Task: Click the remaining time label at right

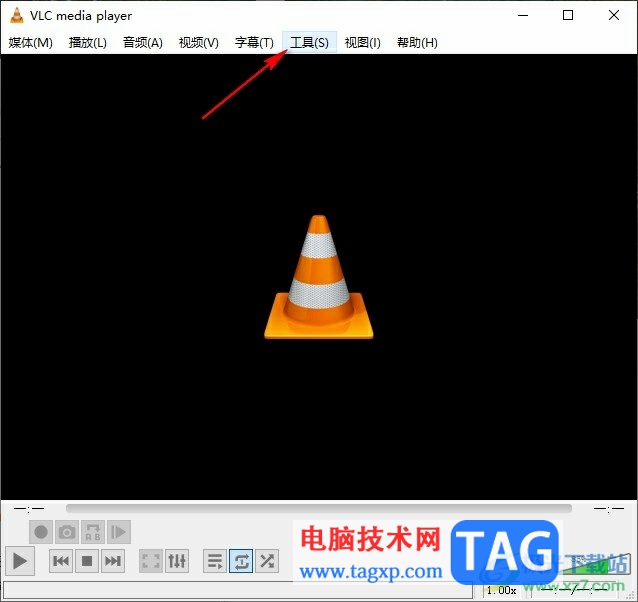Action: (x=608, y=508)
